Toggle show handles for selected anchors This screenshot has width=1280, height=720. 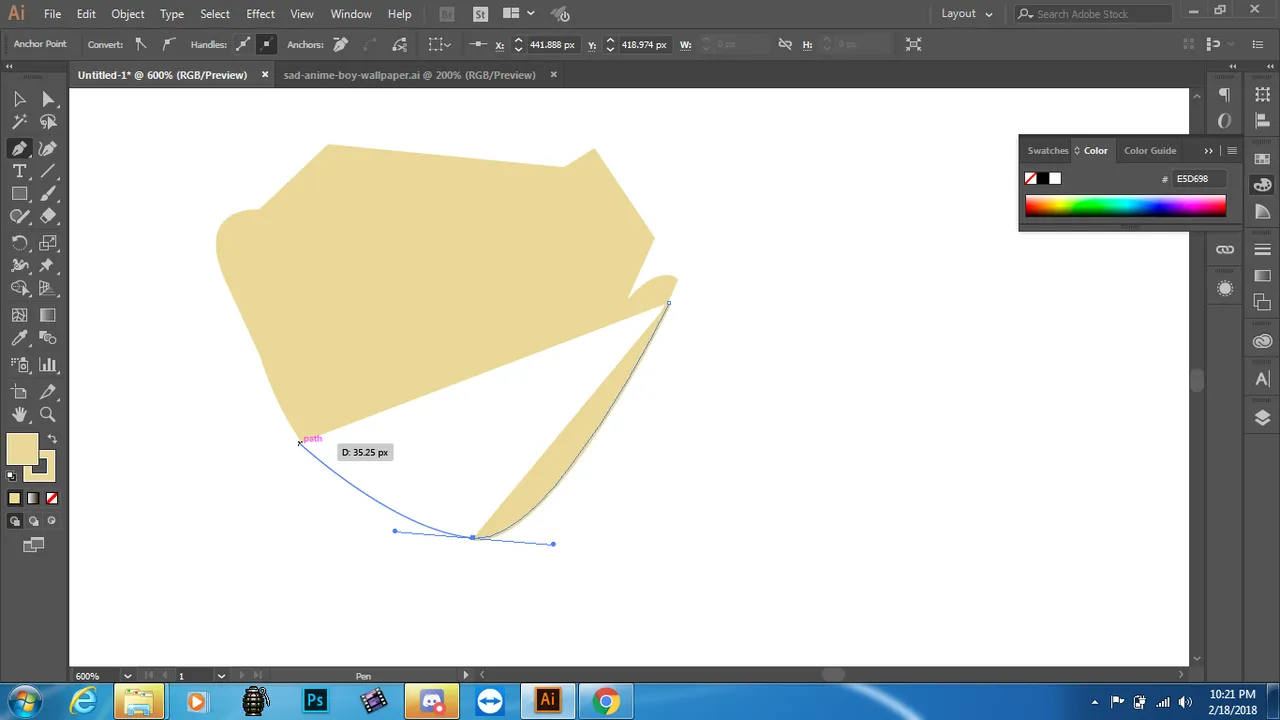point(242,44)
